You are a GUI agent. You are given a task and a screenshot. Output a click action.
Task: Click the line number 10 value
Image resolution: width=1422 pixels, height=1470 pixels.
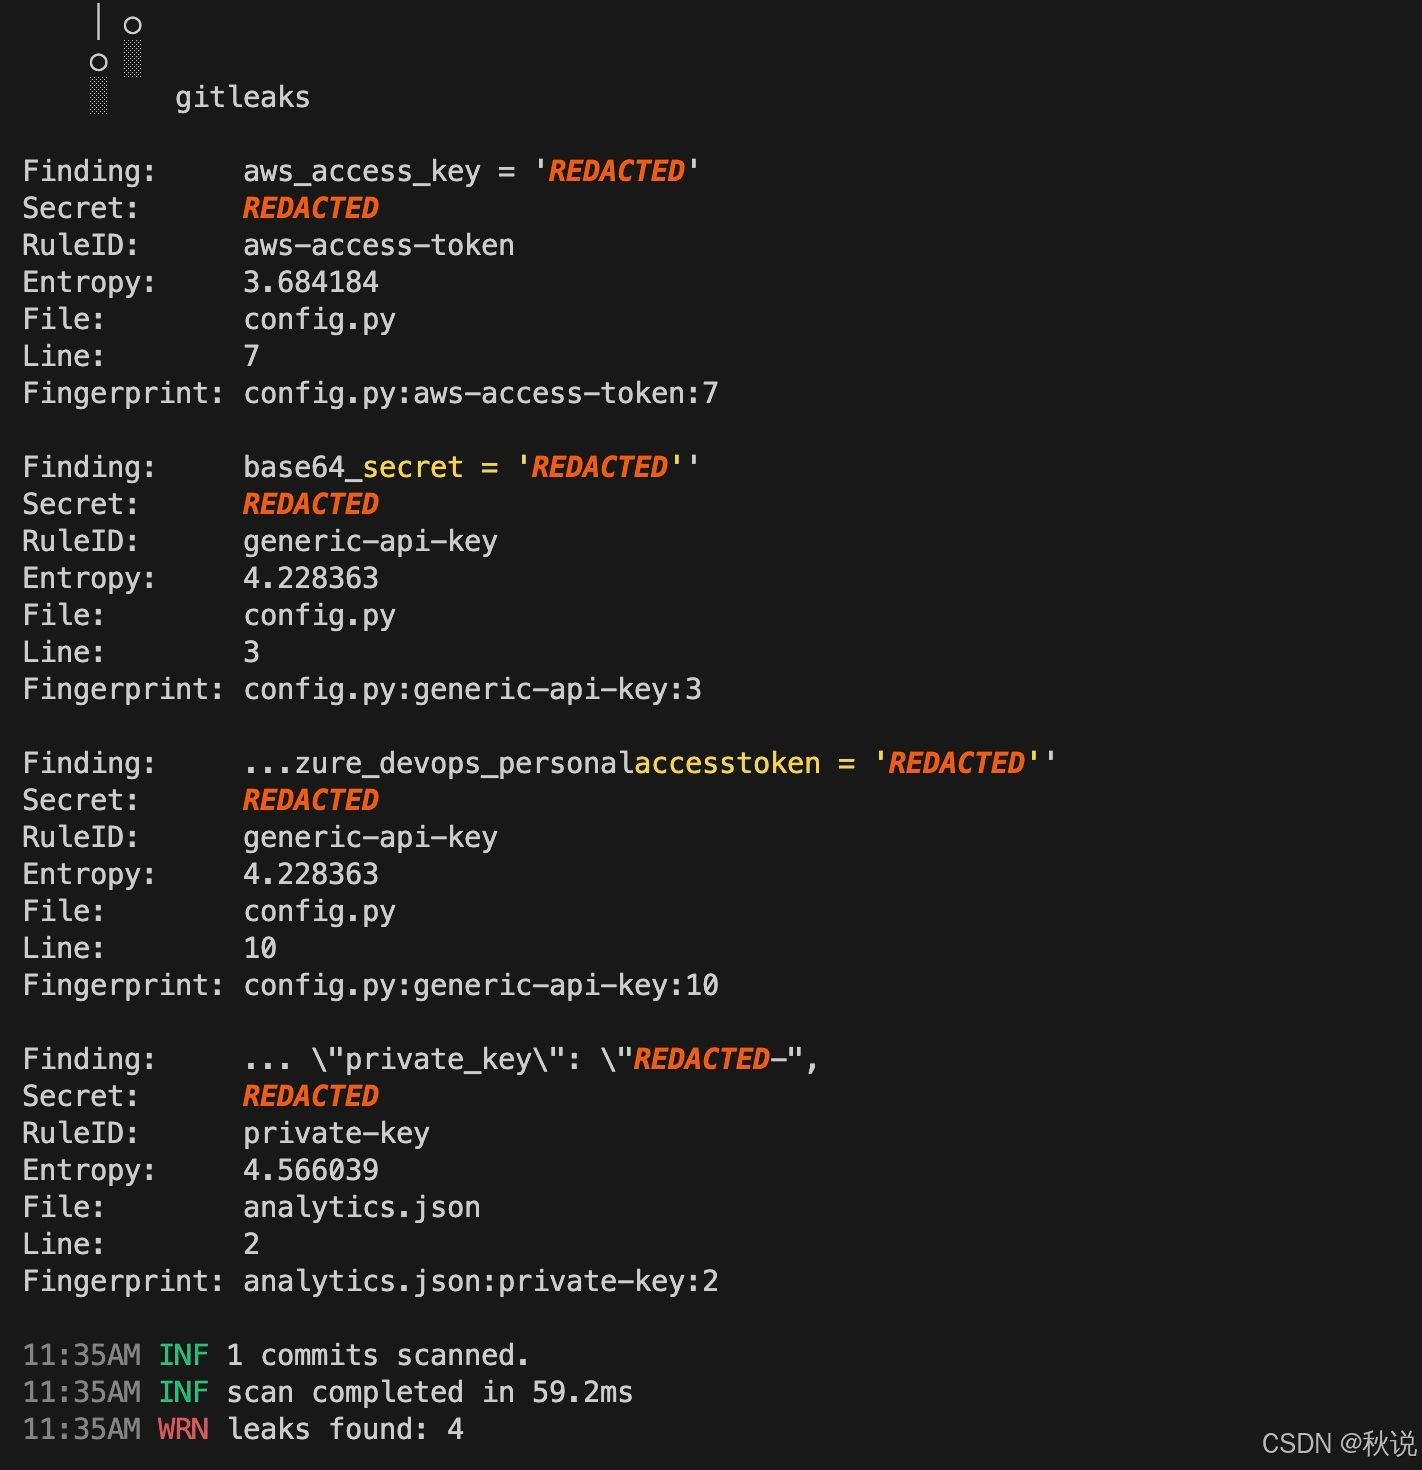point(260,948)
